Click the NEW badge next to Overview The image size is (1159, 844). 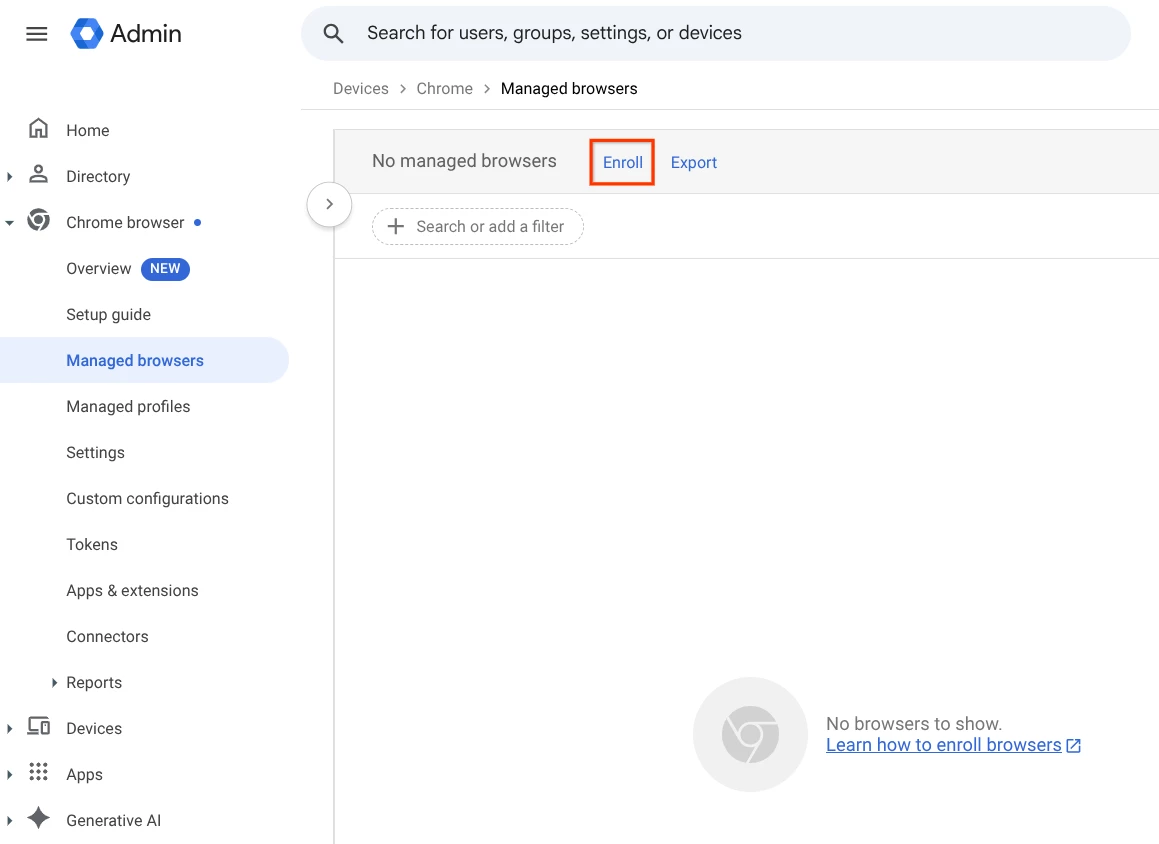pyautogui.click(x=165, y=268)
